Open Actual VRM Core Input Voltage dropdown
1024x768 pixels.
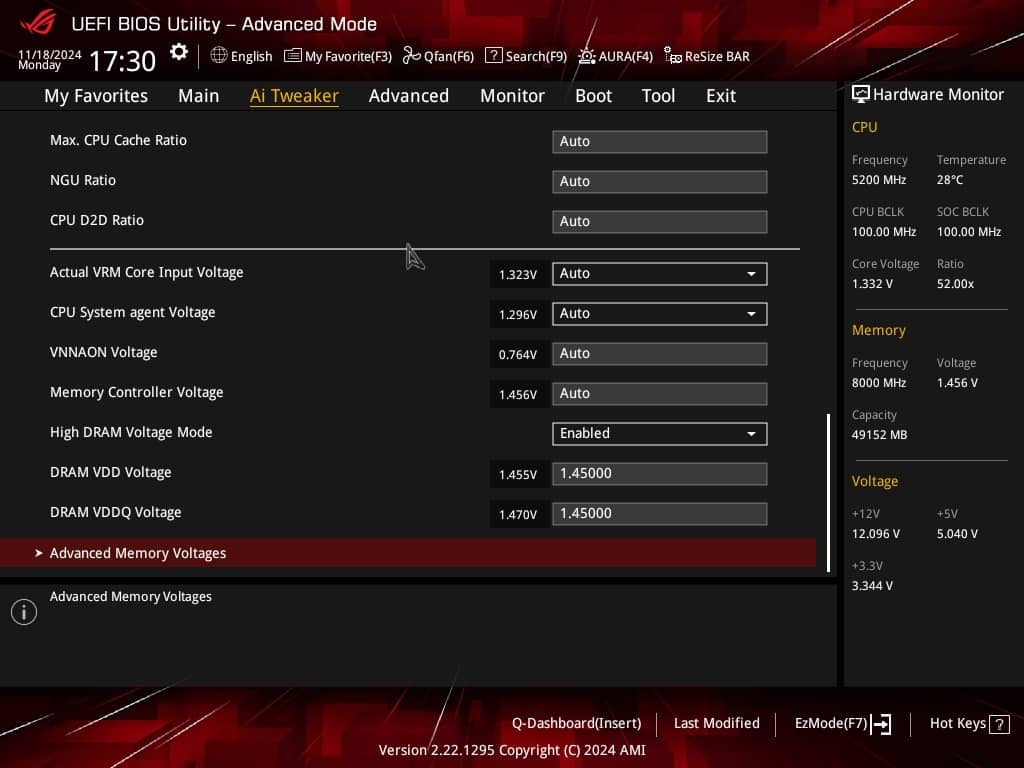tap(660, 274)
